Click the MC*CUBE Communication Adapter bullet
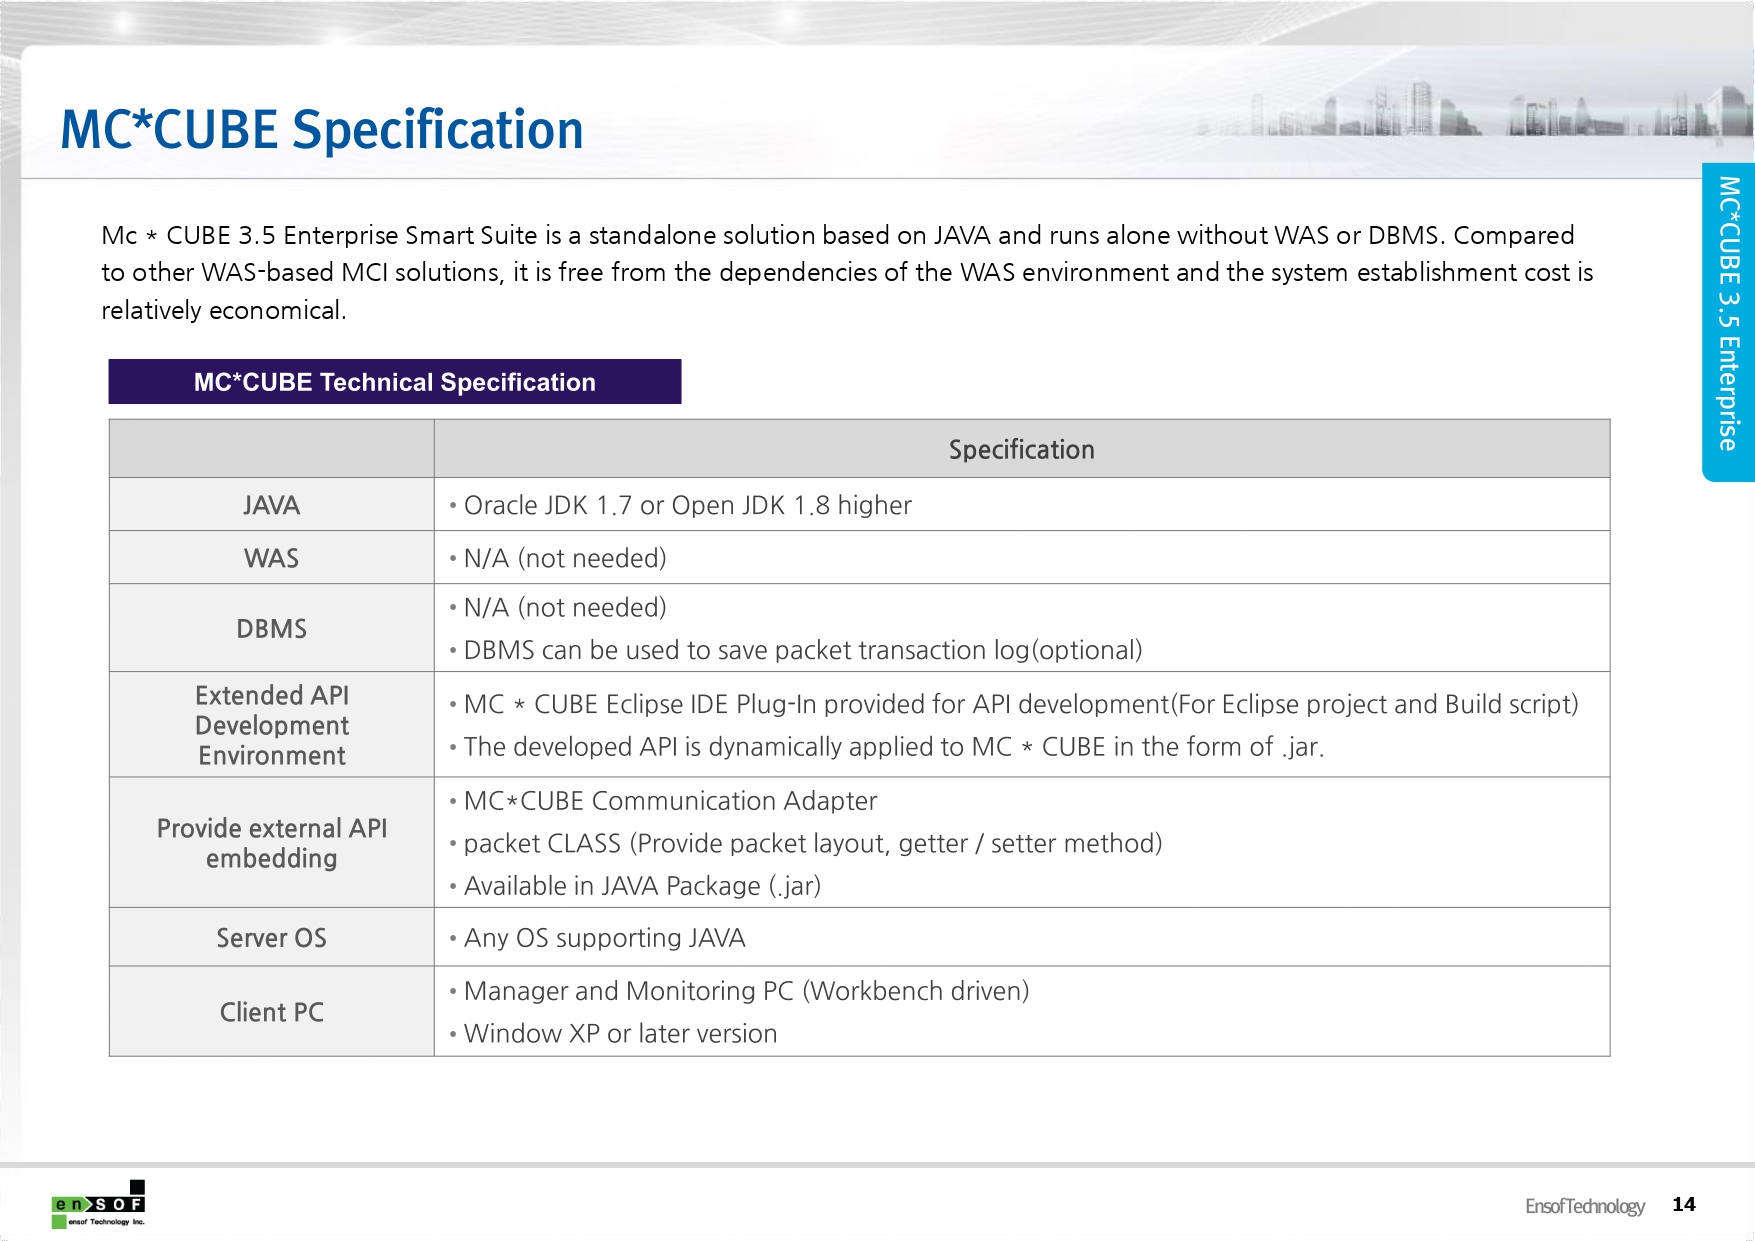 pyautogui.click(x=670, y=801)
